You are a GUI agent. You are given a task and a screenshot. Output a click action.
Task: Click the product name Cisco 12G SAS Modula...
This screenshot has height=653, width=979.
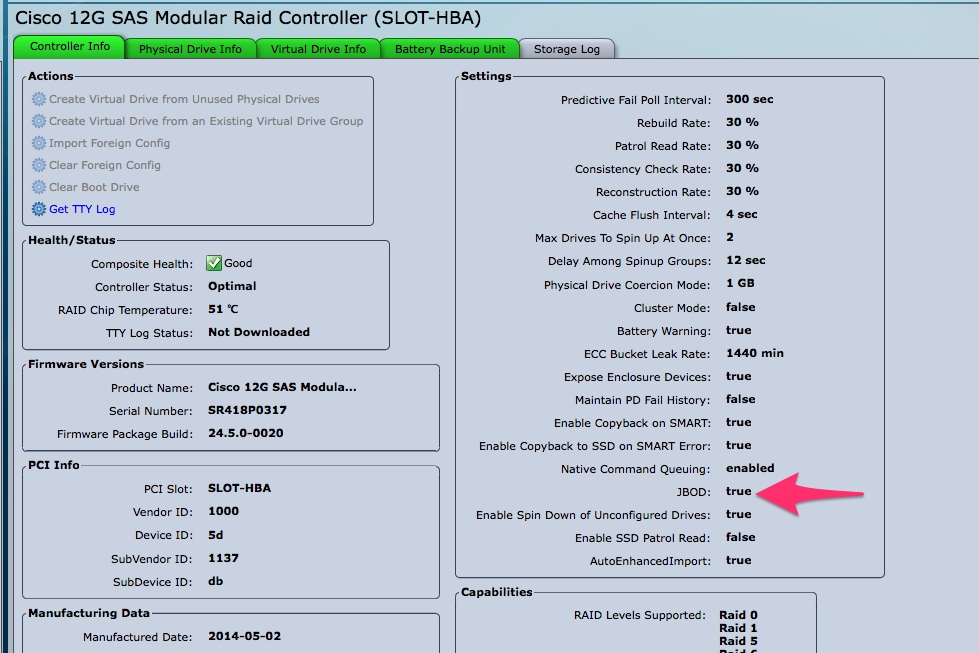point(282,387)
